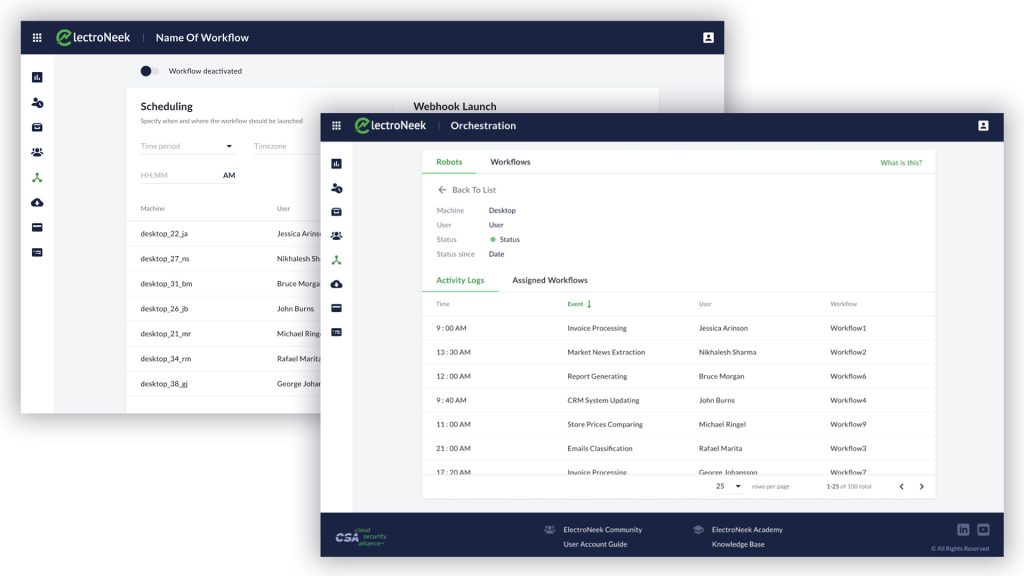Select the Report Generating event
This screenshot has width=1024, height=576.
pos(597,376)
